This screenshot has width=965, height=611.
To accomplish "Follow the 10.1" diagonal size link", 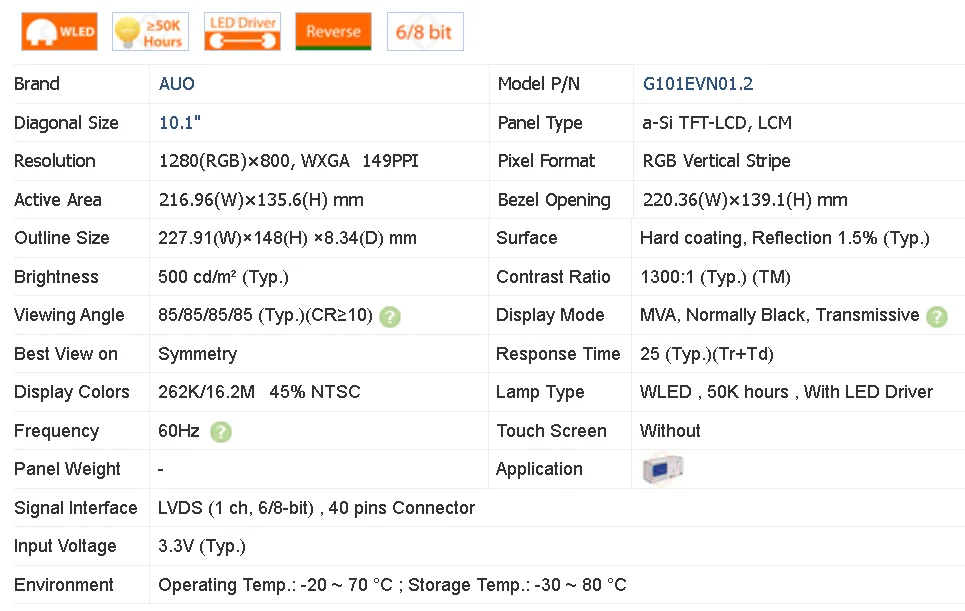I will 180,122.
